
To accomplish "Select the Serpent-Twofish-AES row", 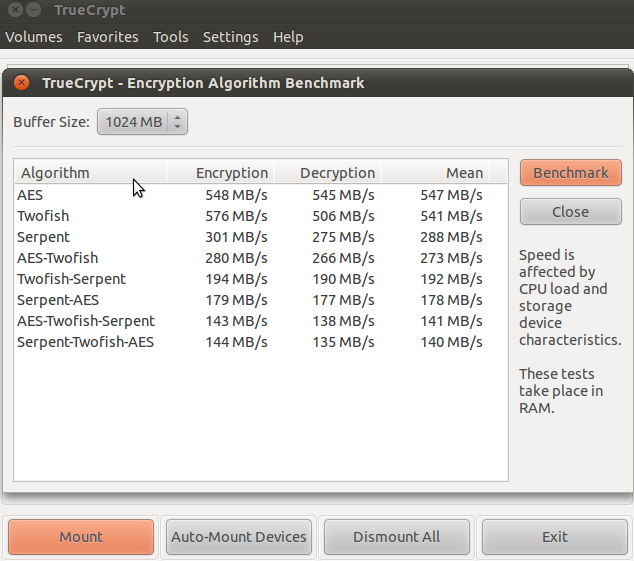I will click(261, 342).
